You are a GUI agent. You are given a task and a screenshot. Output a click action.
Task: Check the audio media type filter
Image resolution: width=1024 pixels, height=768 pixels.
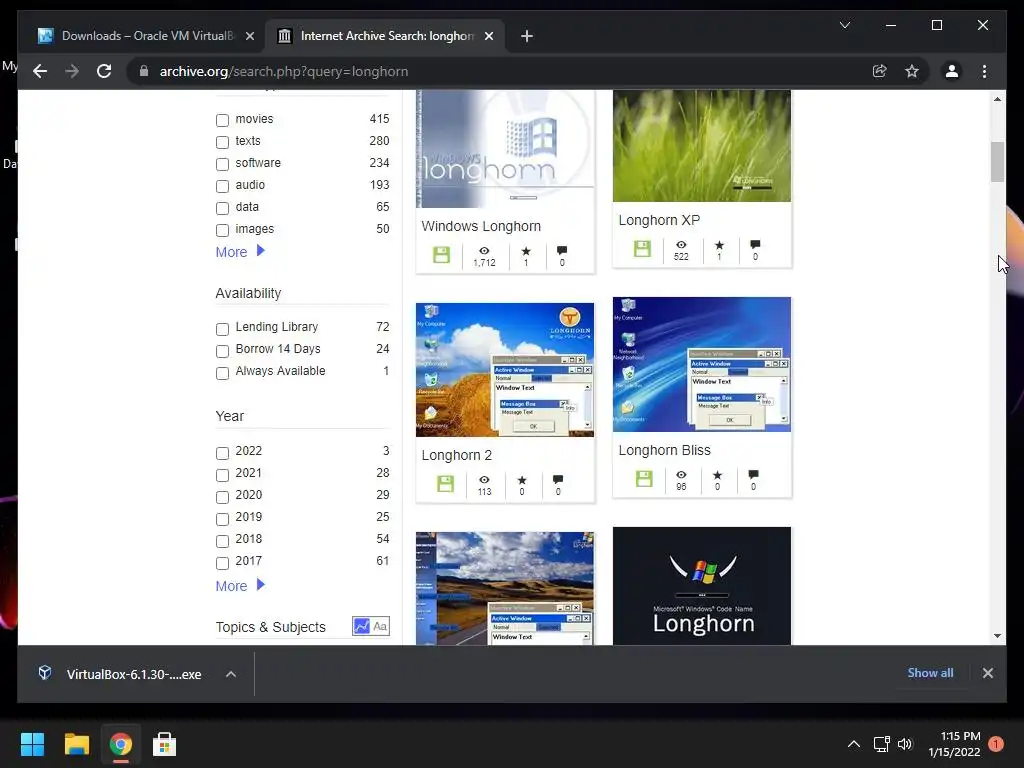(x=222, y=186)
